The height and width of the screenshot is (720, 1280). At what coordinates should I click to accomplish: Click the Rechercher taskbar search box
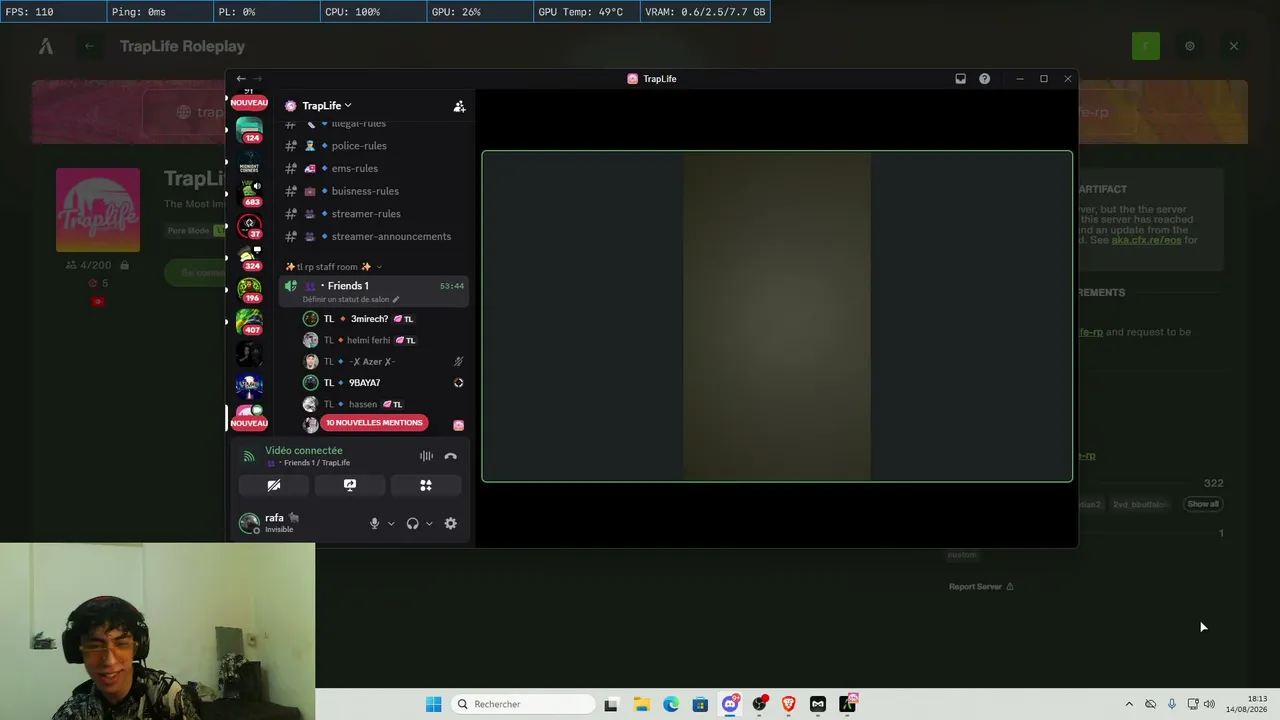tap(522, 704)
